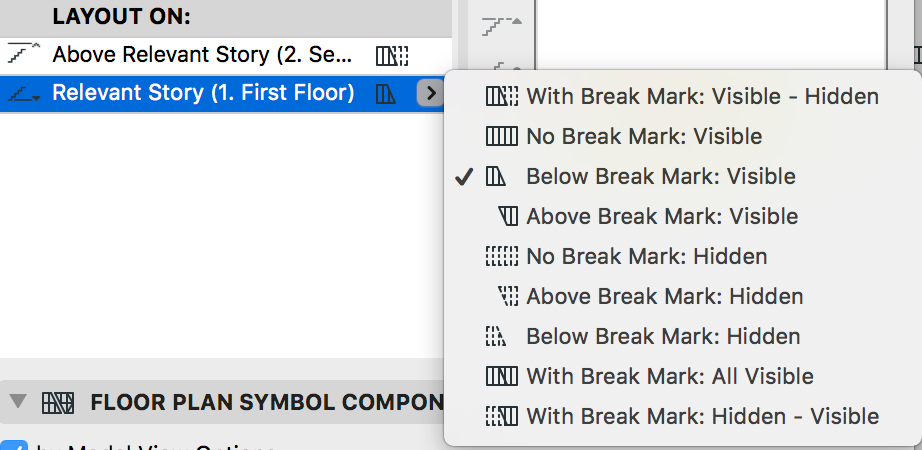
Task: Click the break mark layout icon on Above Relevant Story row
Action: pyautogui.click(x=392, y=55)
